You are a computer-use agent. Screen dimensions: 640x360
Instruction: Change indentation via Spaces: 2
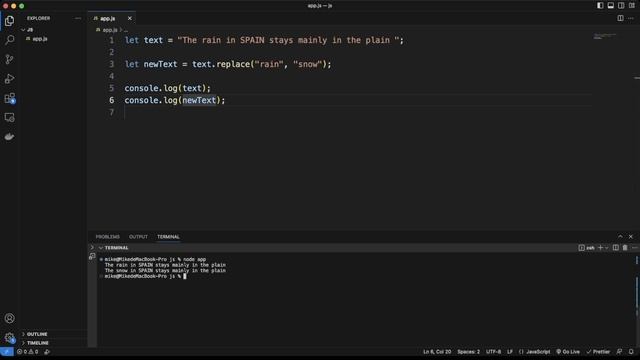point(469,351)
